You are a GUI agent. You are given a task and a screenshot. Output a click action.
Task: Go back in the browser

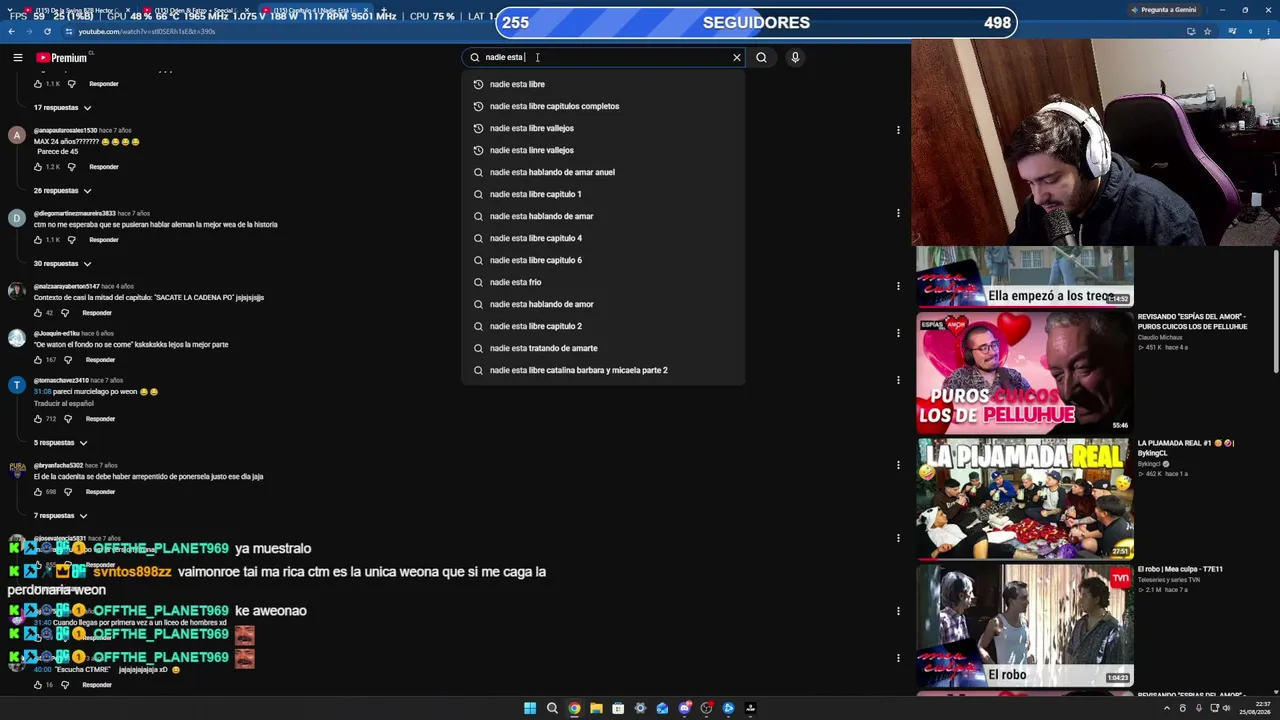point(11,32)
